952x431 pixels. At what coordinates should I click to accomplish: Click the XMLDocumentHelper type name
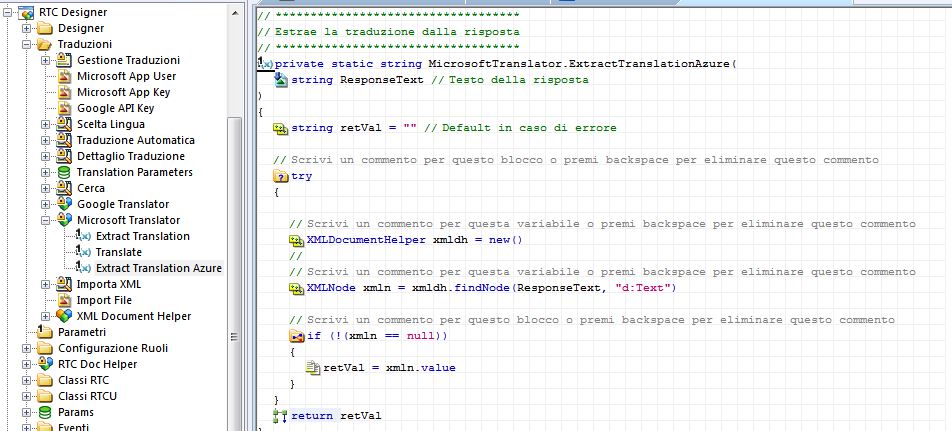[x=366, y=240]
